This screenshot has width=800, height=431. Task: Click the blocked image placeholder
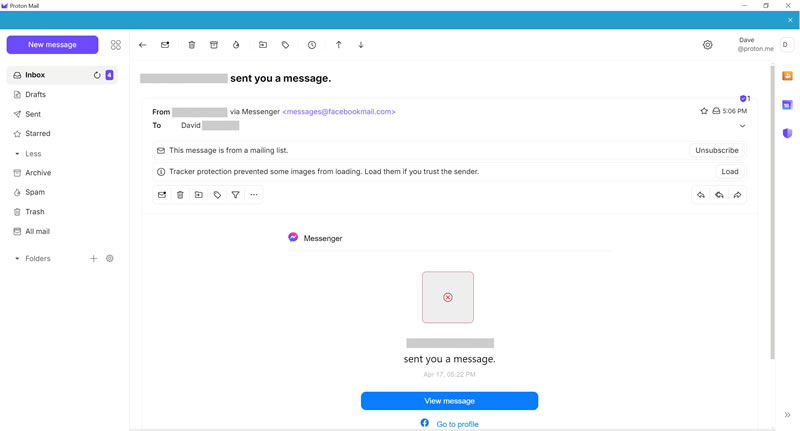click(x=448, y=297)
